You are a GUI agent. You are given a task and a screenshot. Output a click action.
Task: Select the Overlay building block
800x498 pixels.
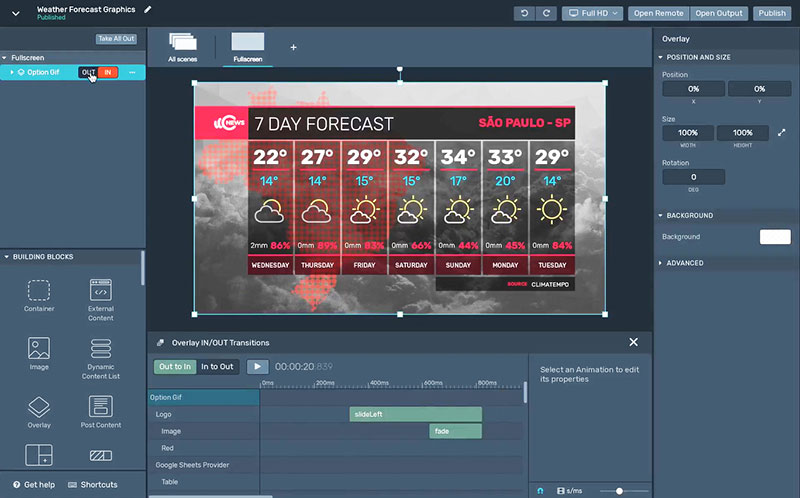pos(39,411)
